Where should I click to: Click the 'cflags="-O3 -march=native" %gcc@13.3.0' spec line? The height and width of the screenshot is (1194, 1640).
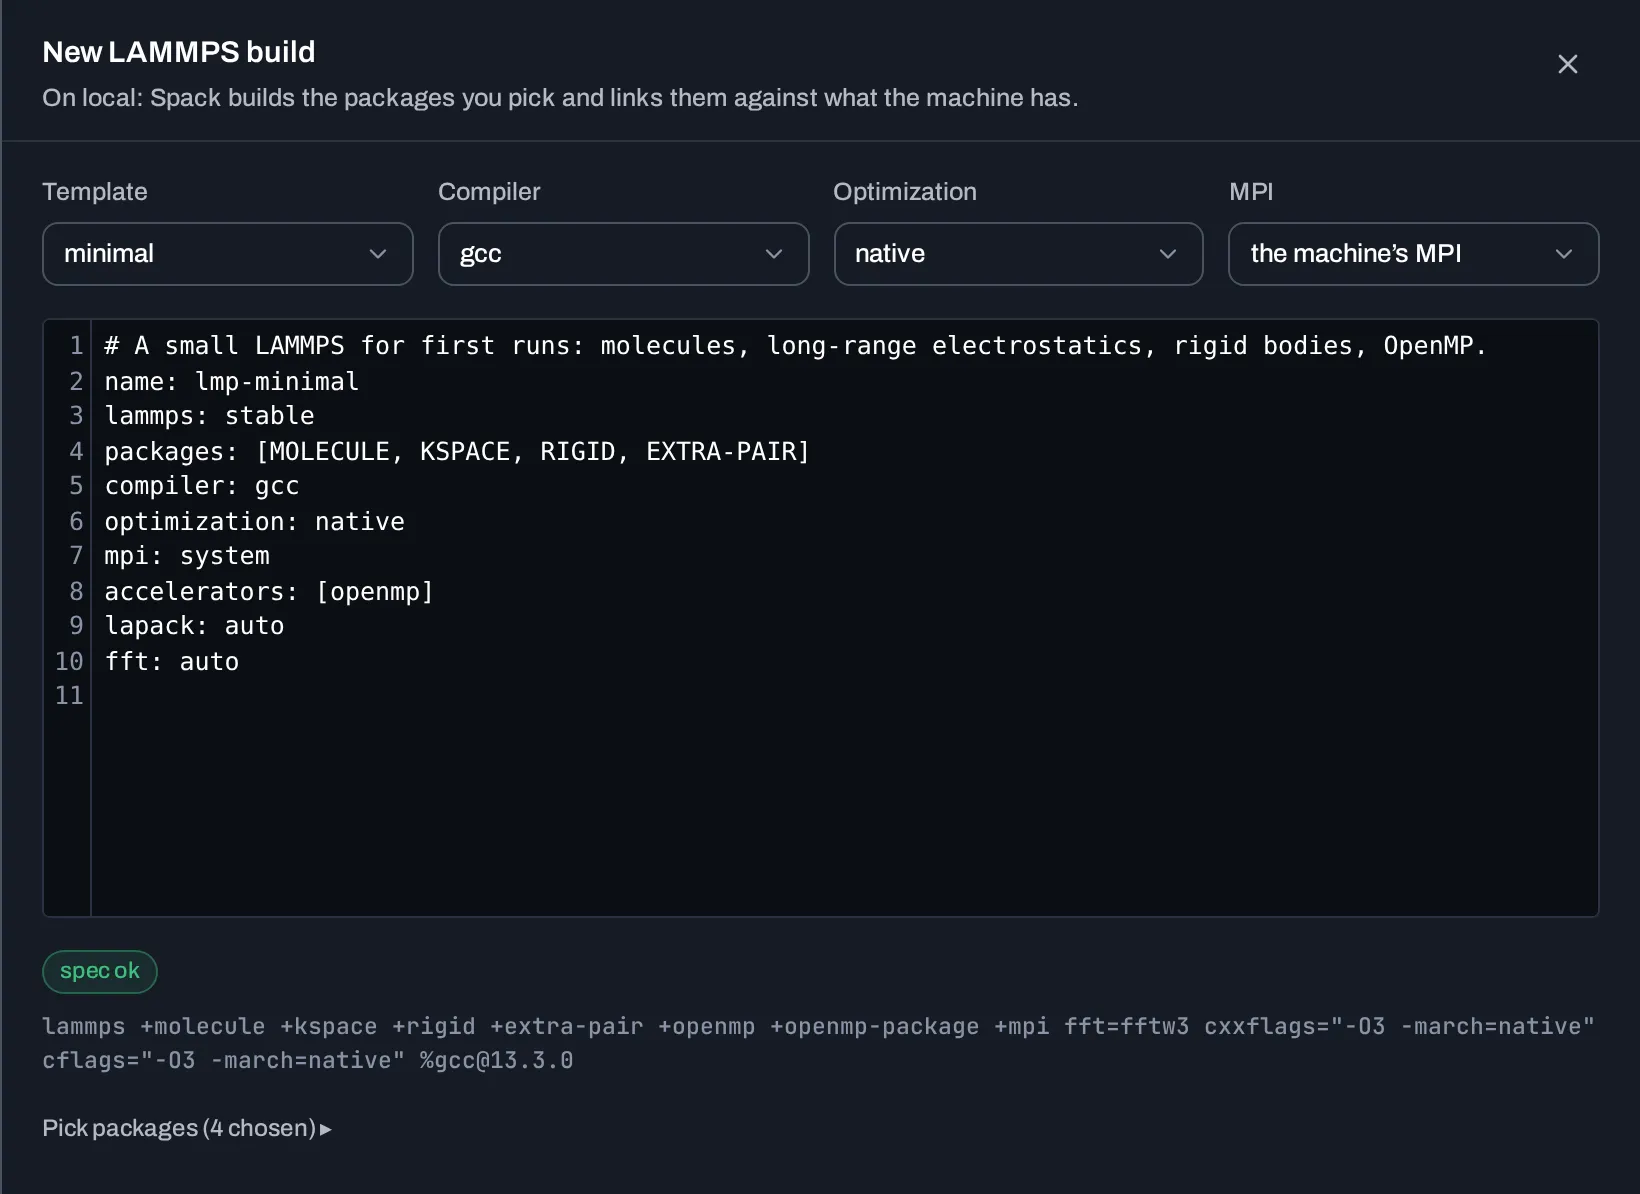tap(308, 1060)
